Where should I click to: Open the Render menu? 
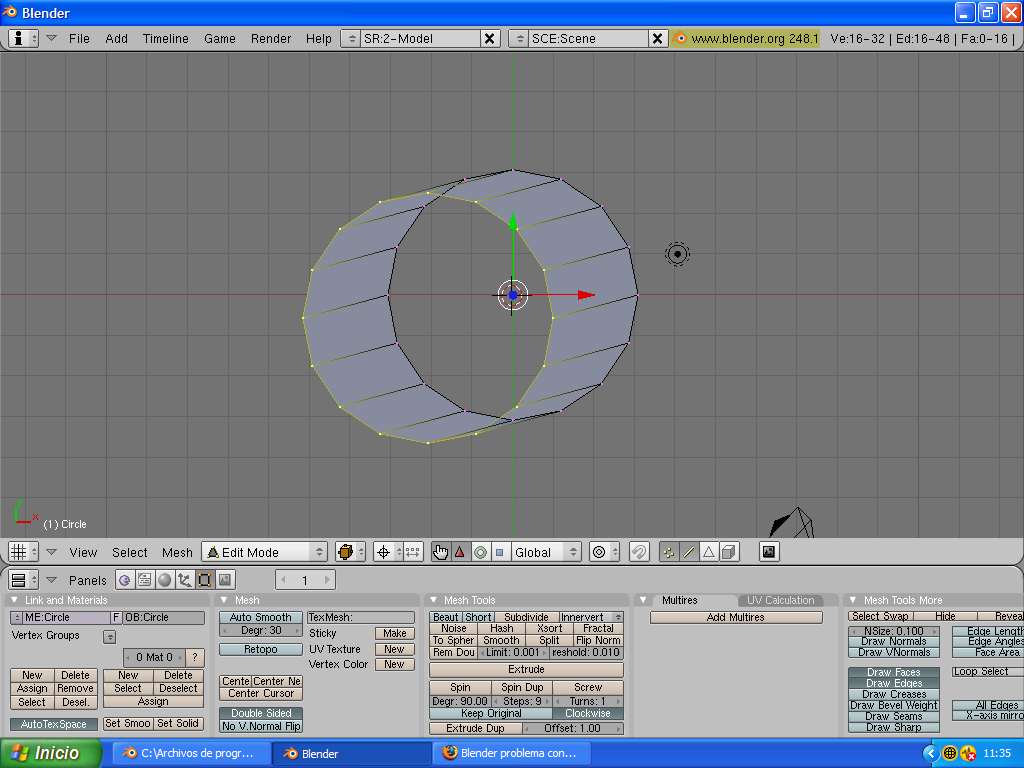click(x=271, y=39)
